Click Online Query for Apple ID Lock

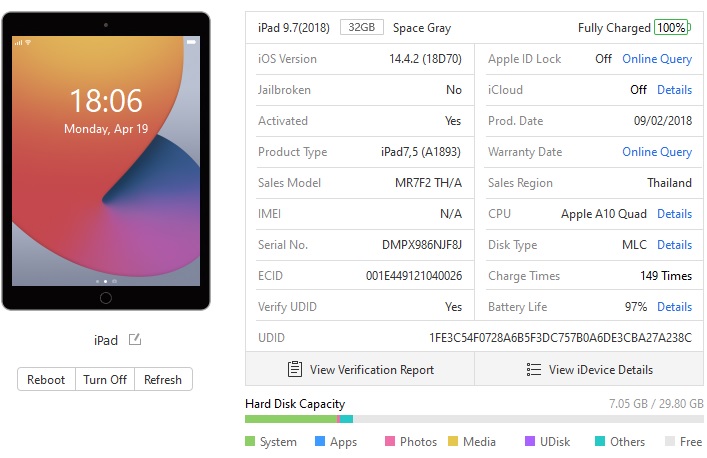point(657,59)
